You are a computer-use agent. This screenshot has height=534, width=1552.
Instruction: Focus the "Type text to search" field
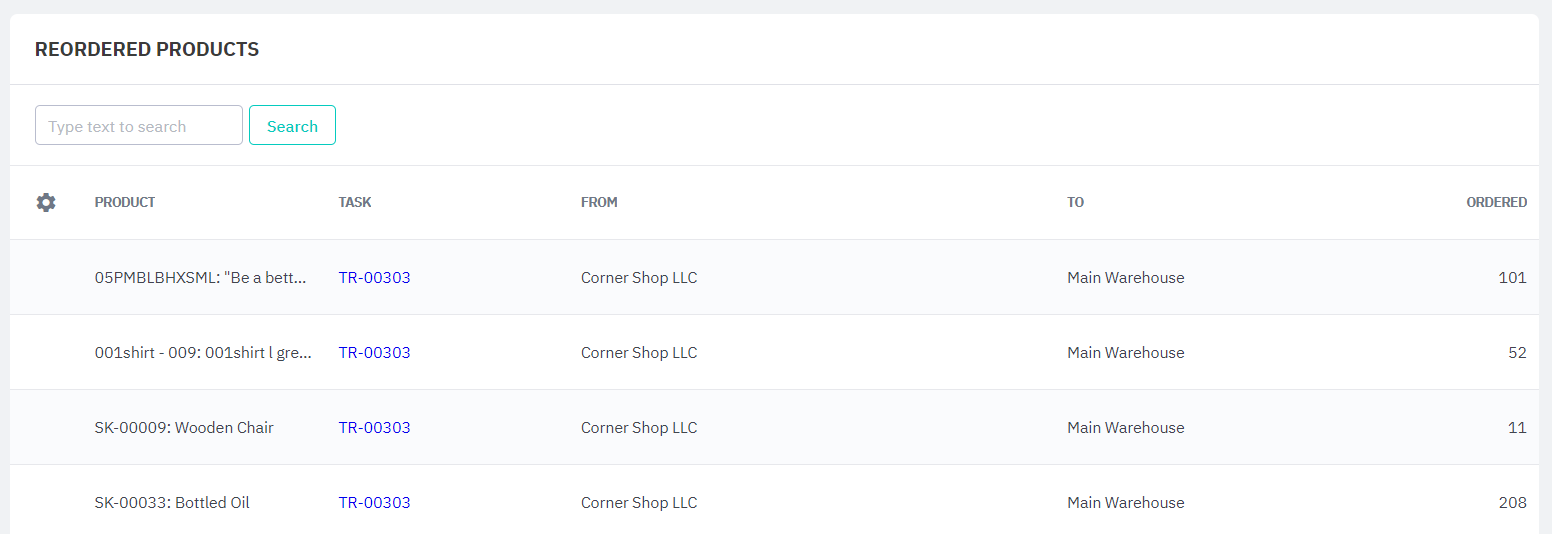139,126
